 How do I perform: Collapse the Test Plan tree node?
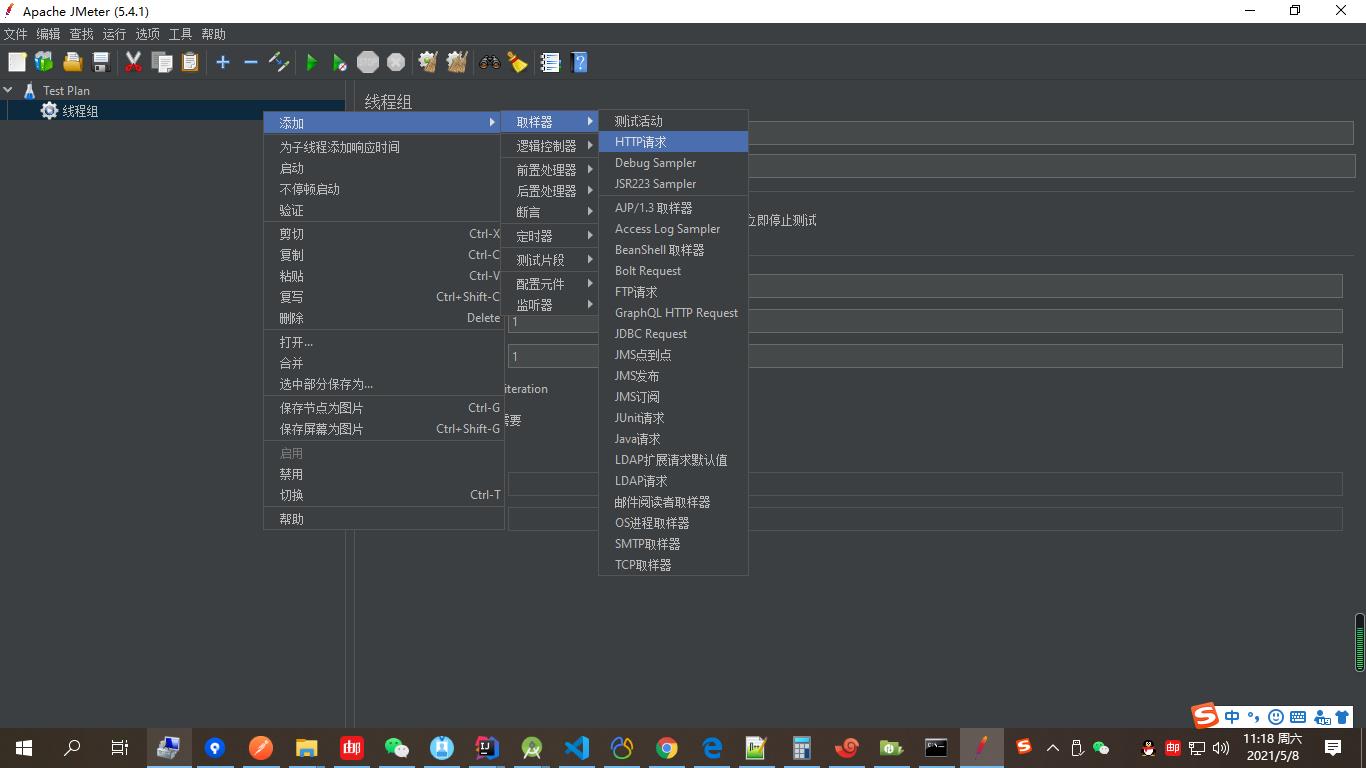(8, 90)
